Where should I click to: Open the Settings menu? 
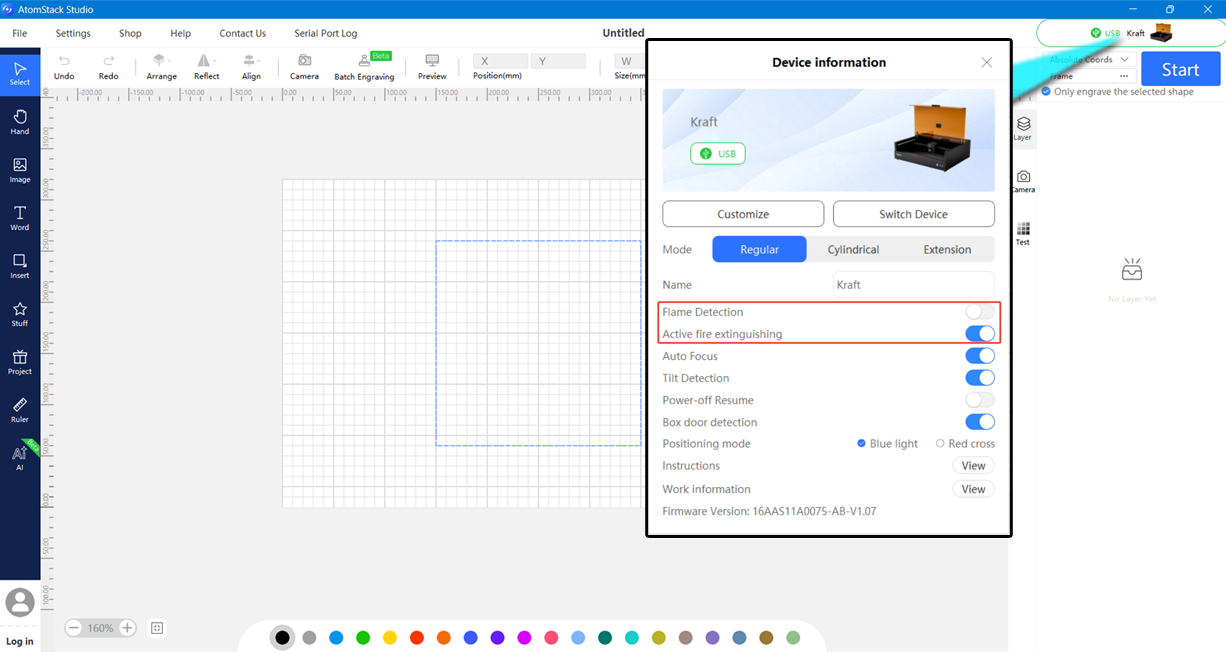click(73, 33)
